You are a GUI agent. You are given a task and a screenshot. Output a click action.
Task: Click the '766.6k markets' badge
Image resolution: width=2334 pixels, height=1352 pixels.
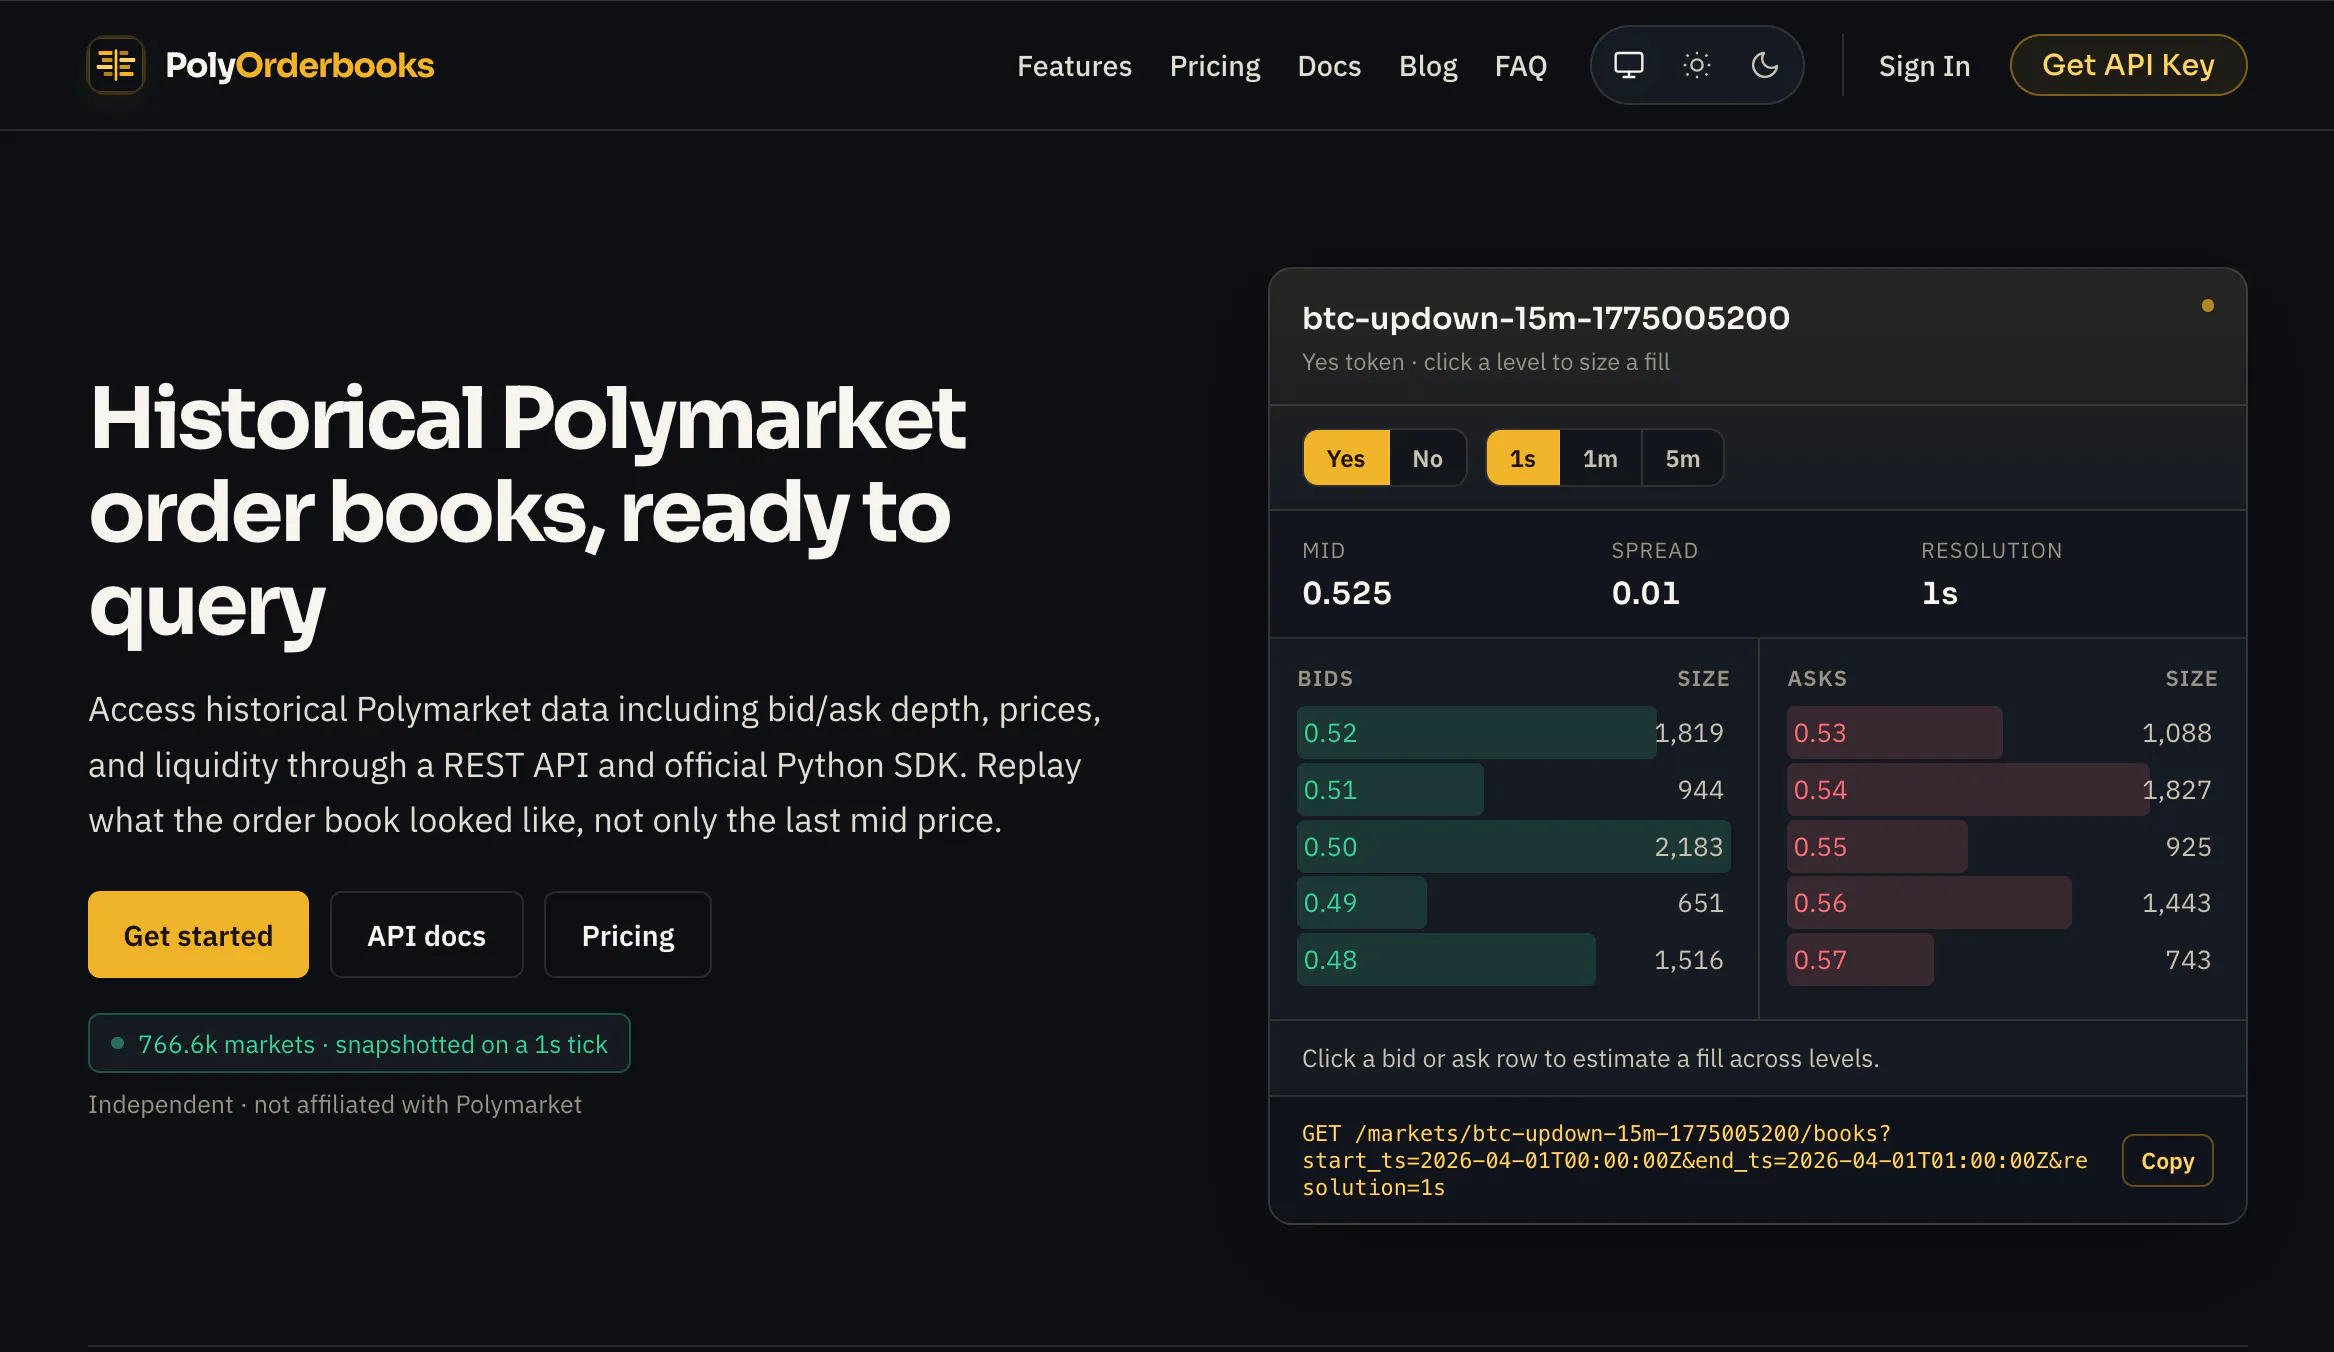[359, 1043]
